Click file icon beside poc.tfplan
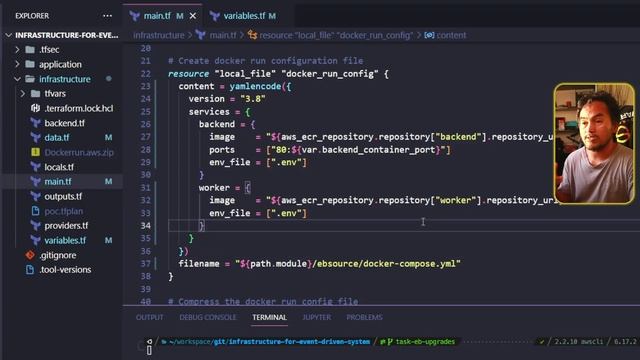This screenshot has height=360, width=640. tap(36, 211)
